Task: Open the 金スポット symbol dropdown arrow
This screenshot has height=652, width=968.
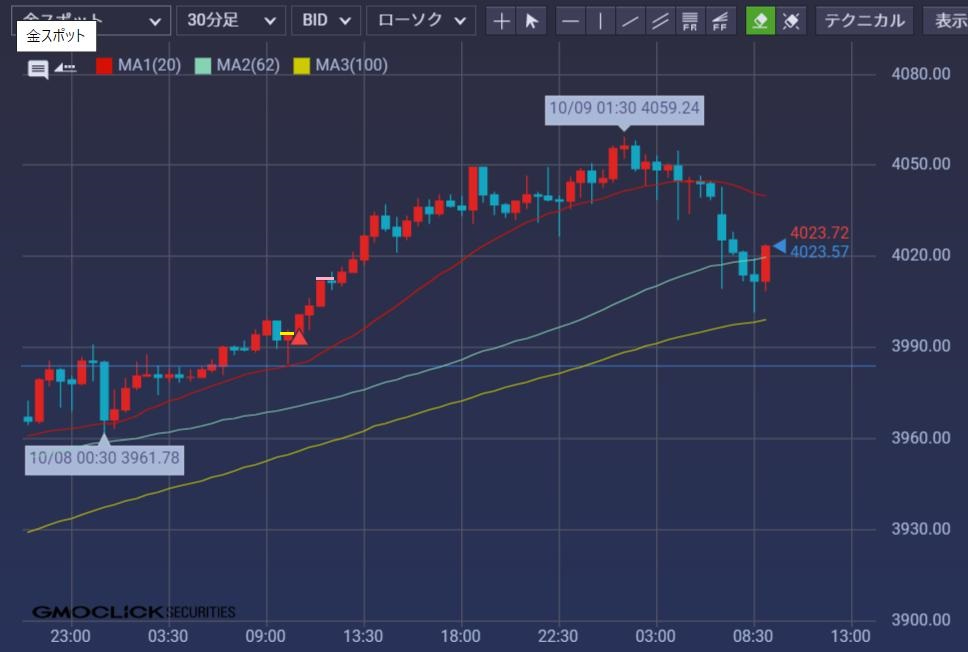Action: point(155,22)
